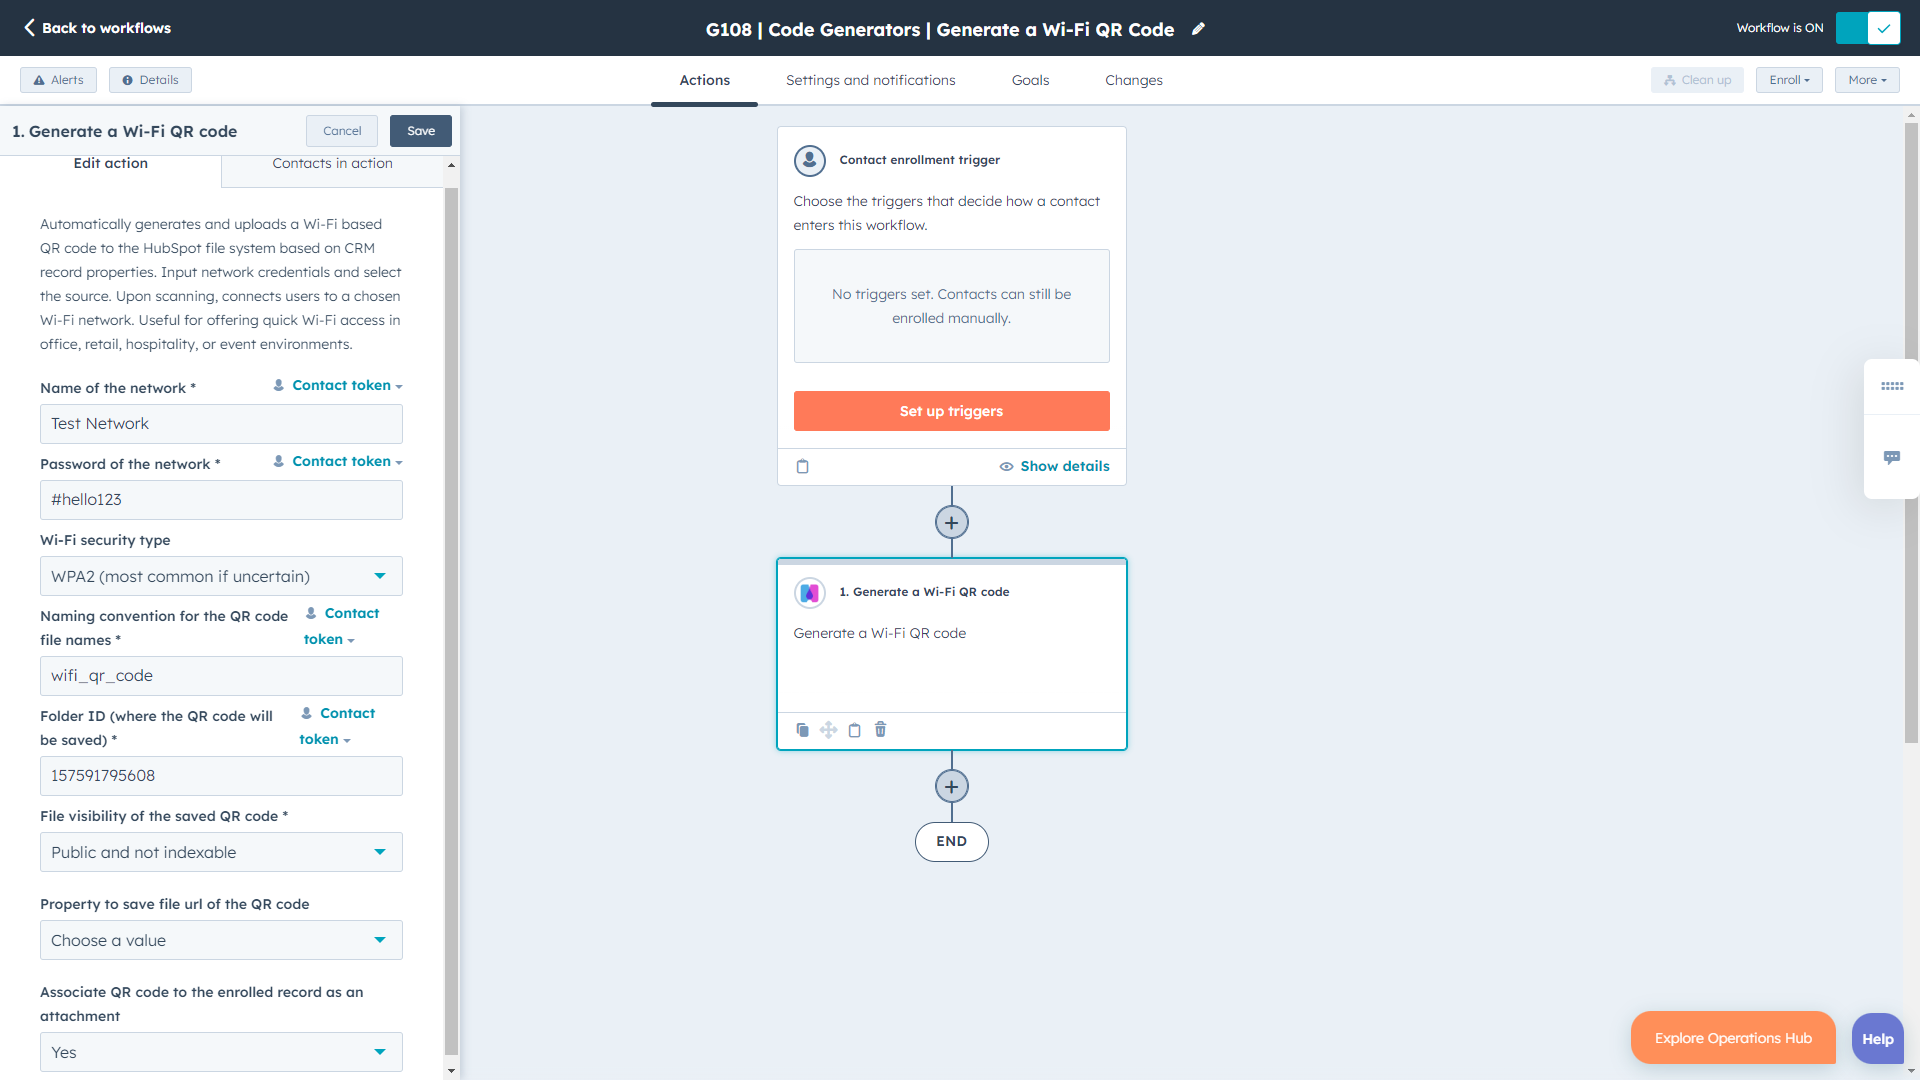Select the move action icon
This screenshot has width=1920, height=1080.
[x=828, y=730]
